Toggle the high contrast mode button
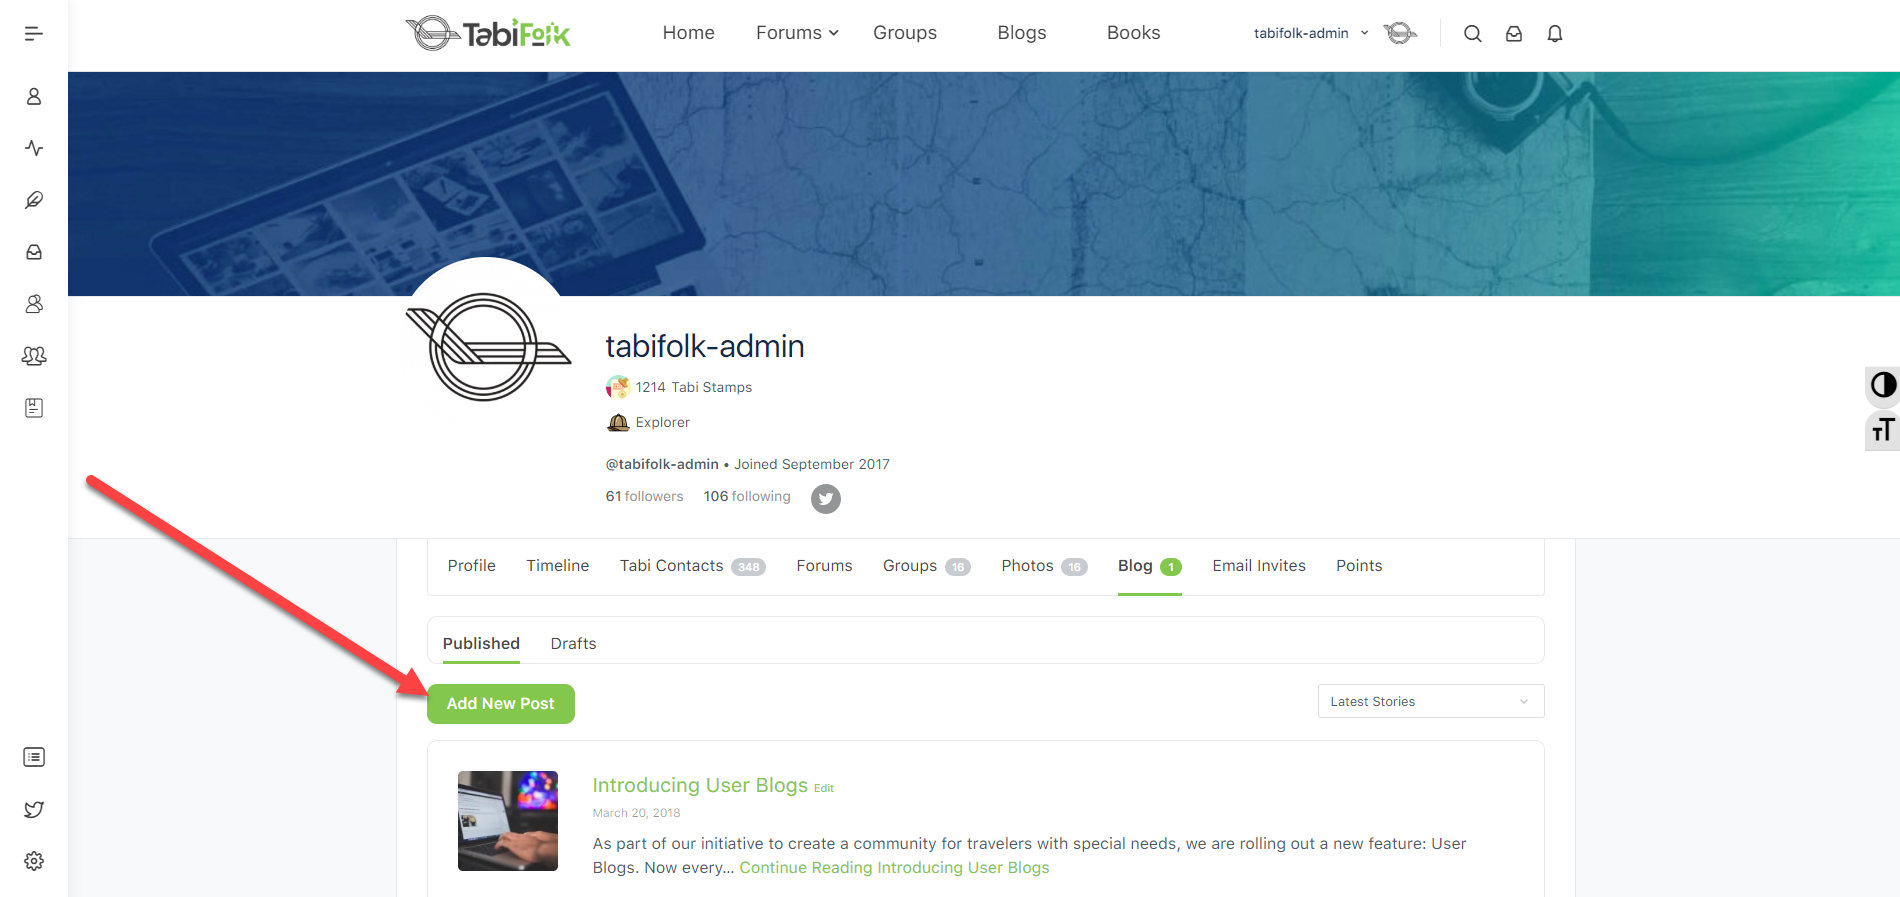Viewport: 1900px width, 897px height. [x=1883, y=385]
